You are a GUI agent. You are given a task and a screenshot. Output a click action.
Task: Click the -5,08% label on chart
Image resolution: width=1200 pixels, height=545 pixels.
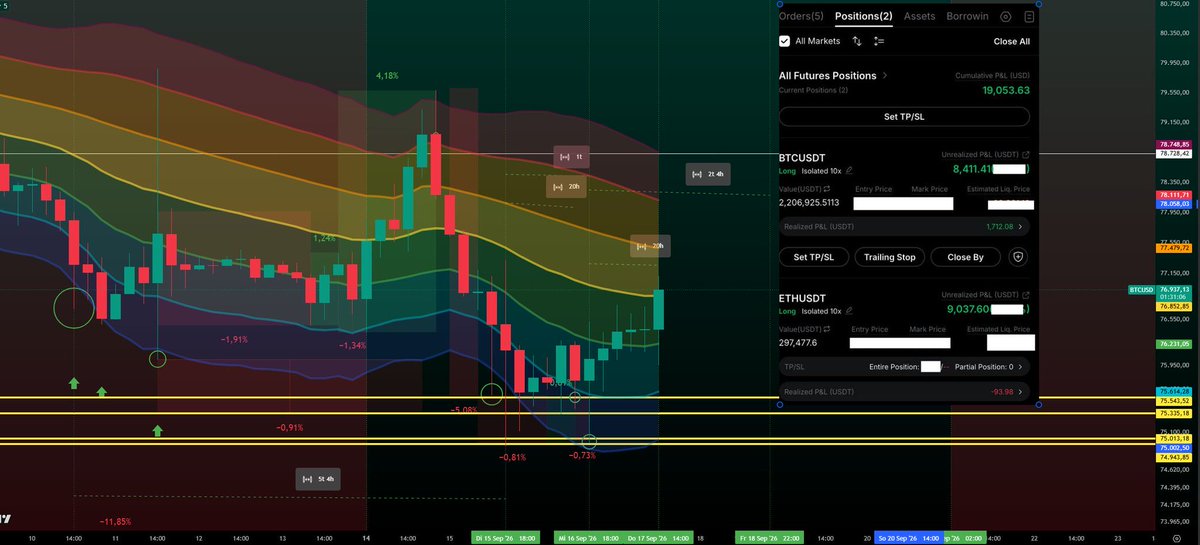click(x=464, y=410)
